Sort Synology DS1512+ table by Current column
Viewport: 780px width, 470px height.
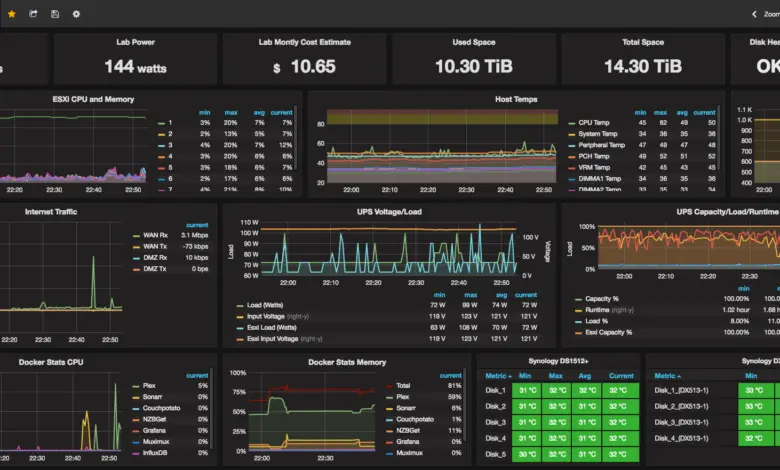pyautogui.click(x=621, y=376)
